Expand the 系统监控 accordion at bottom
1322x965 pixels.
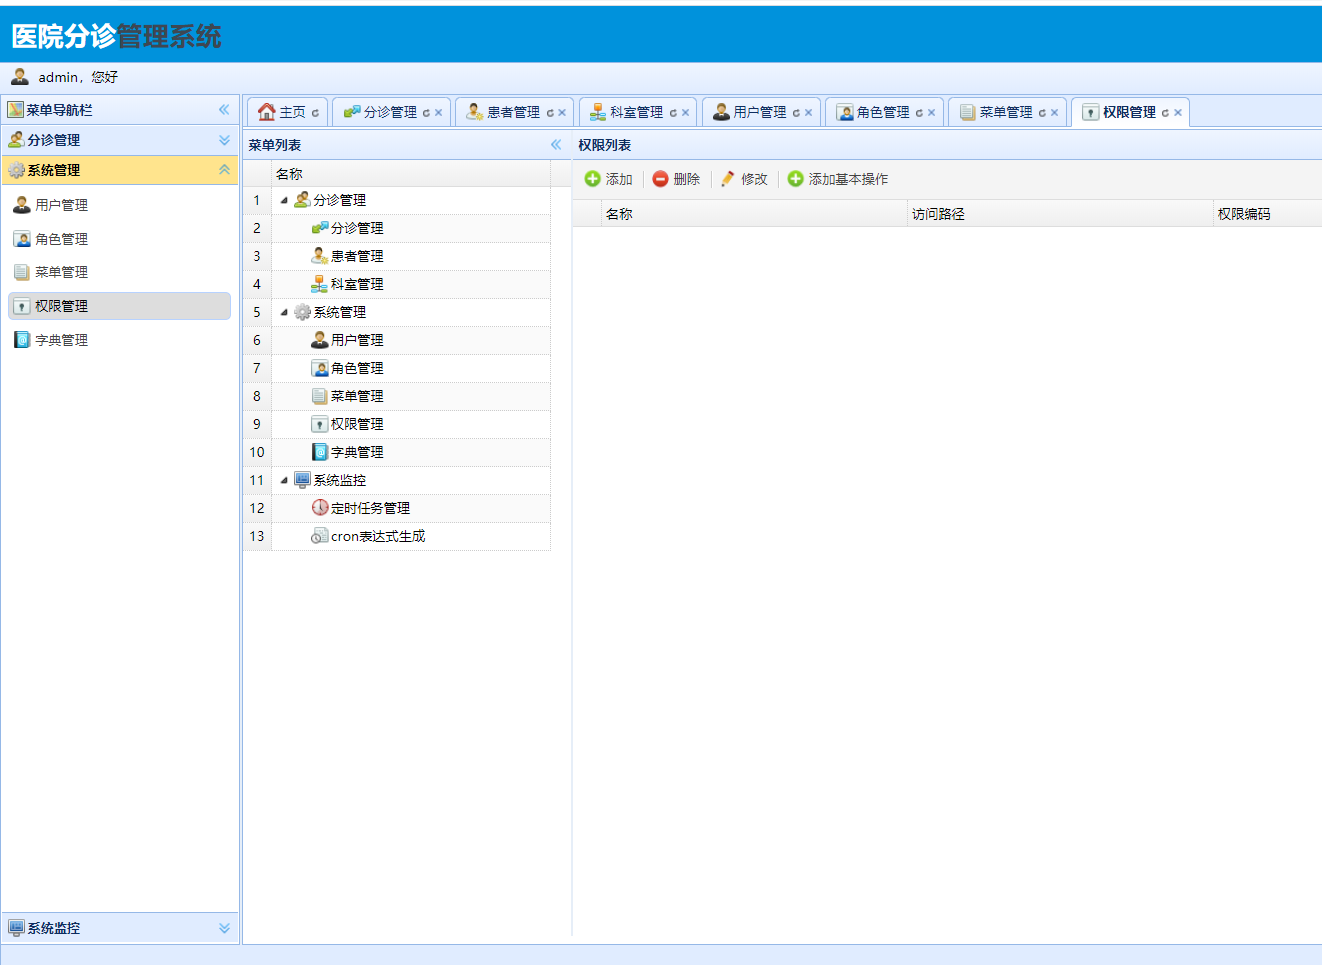(x=224, y=928)
